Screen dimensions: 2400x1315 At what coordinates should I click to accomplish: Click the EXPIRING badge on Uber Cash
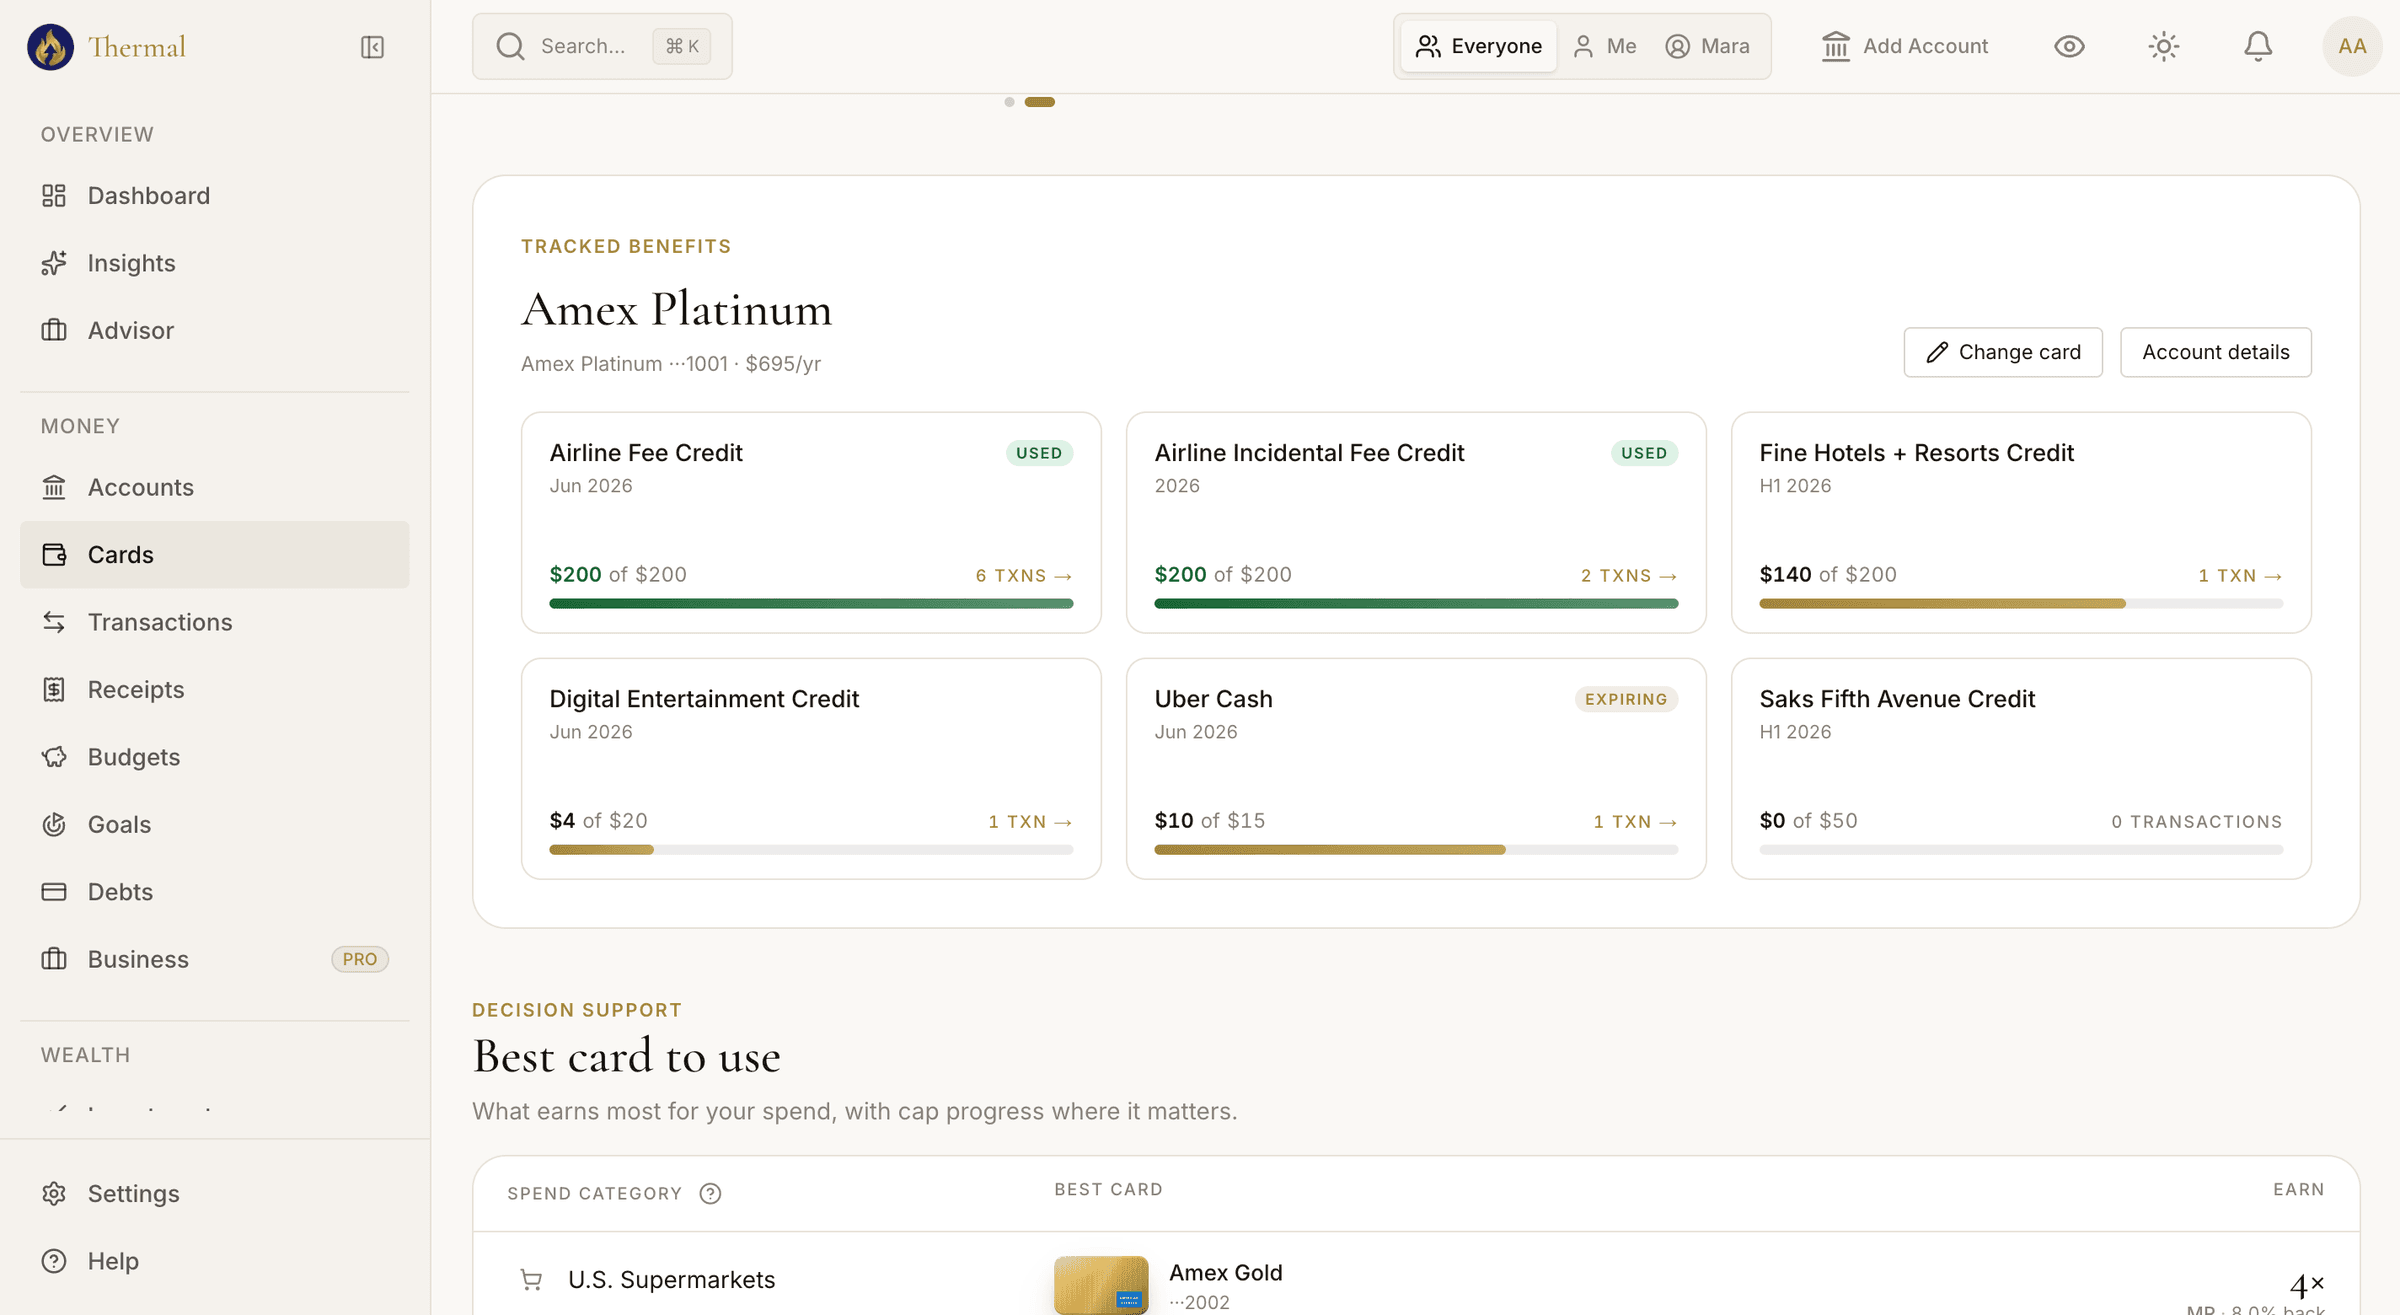1626,699
